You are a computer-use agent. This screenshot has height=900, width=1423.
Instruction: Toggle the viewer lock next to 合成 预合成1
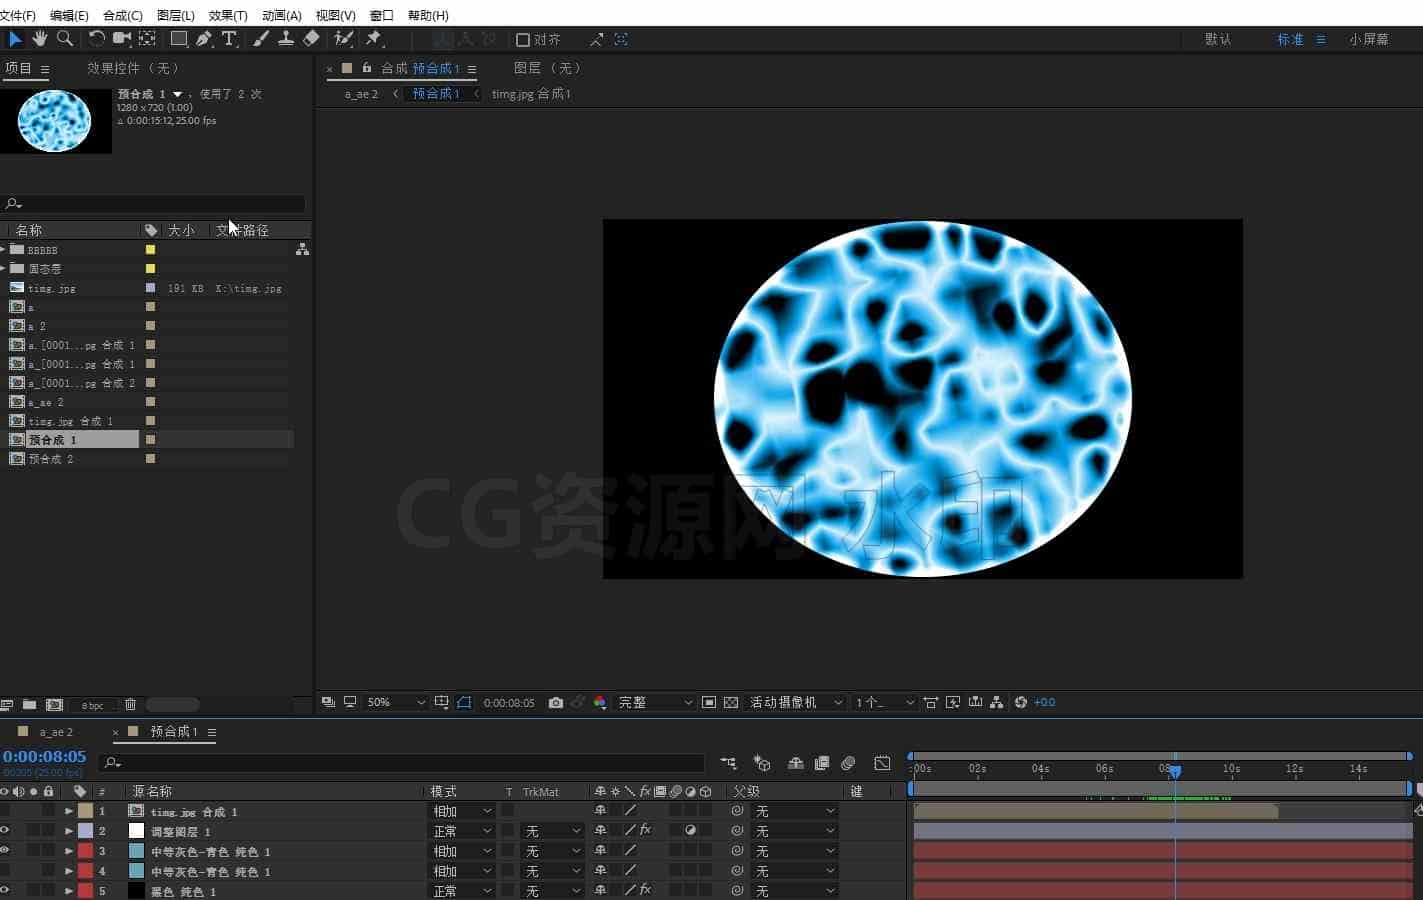(367, 68)
